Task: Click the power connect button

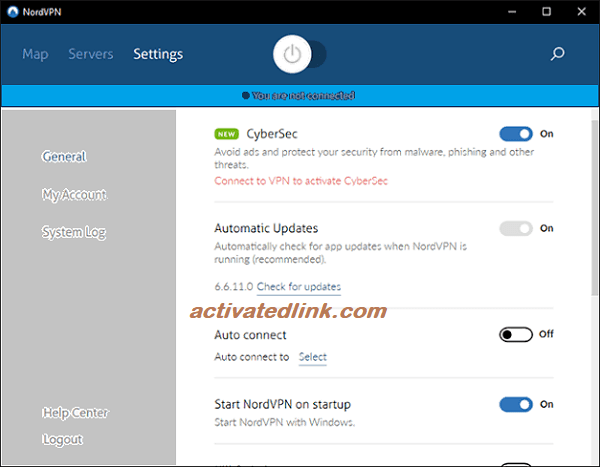Action: pyautogui.click(x=292, y=54)
